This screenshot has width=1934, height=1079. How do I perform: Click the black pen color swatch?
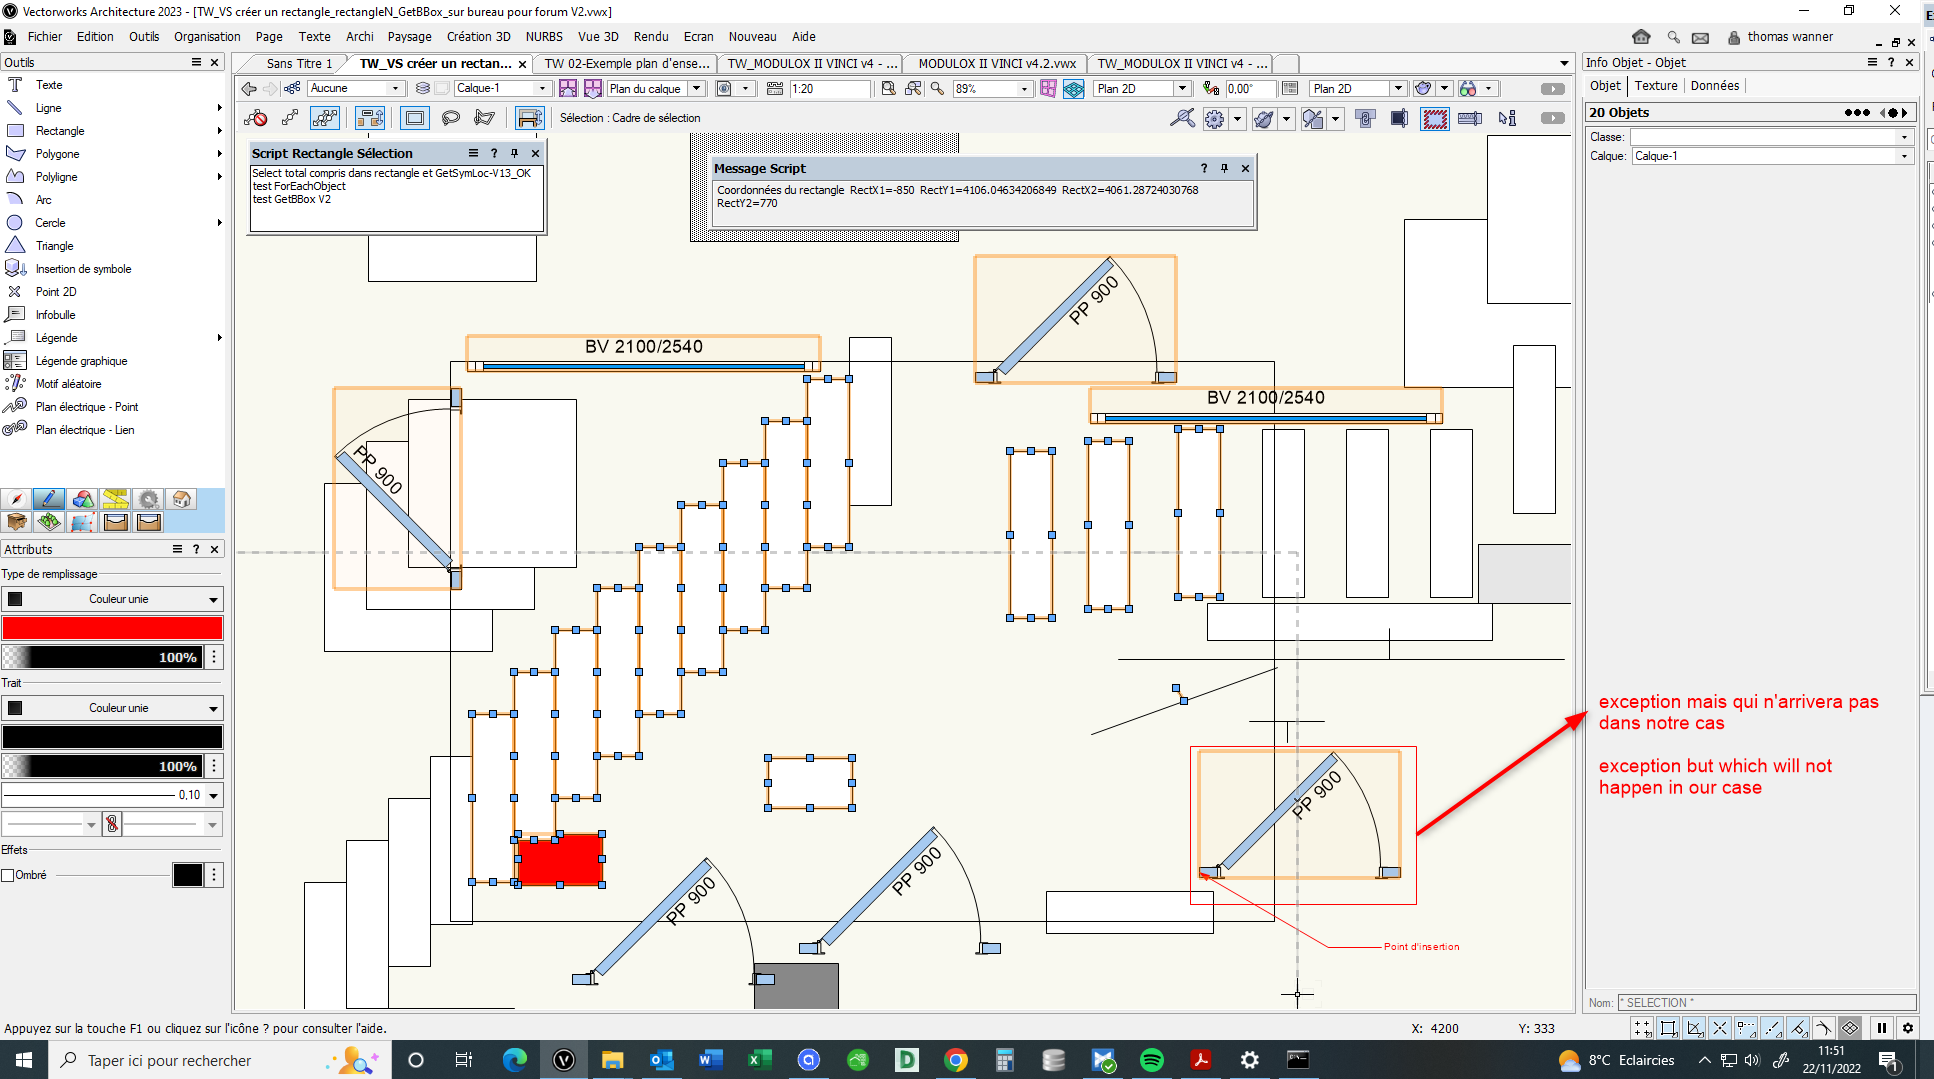tap(112, 737)
